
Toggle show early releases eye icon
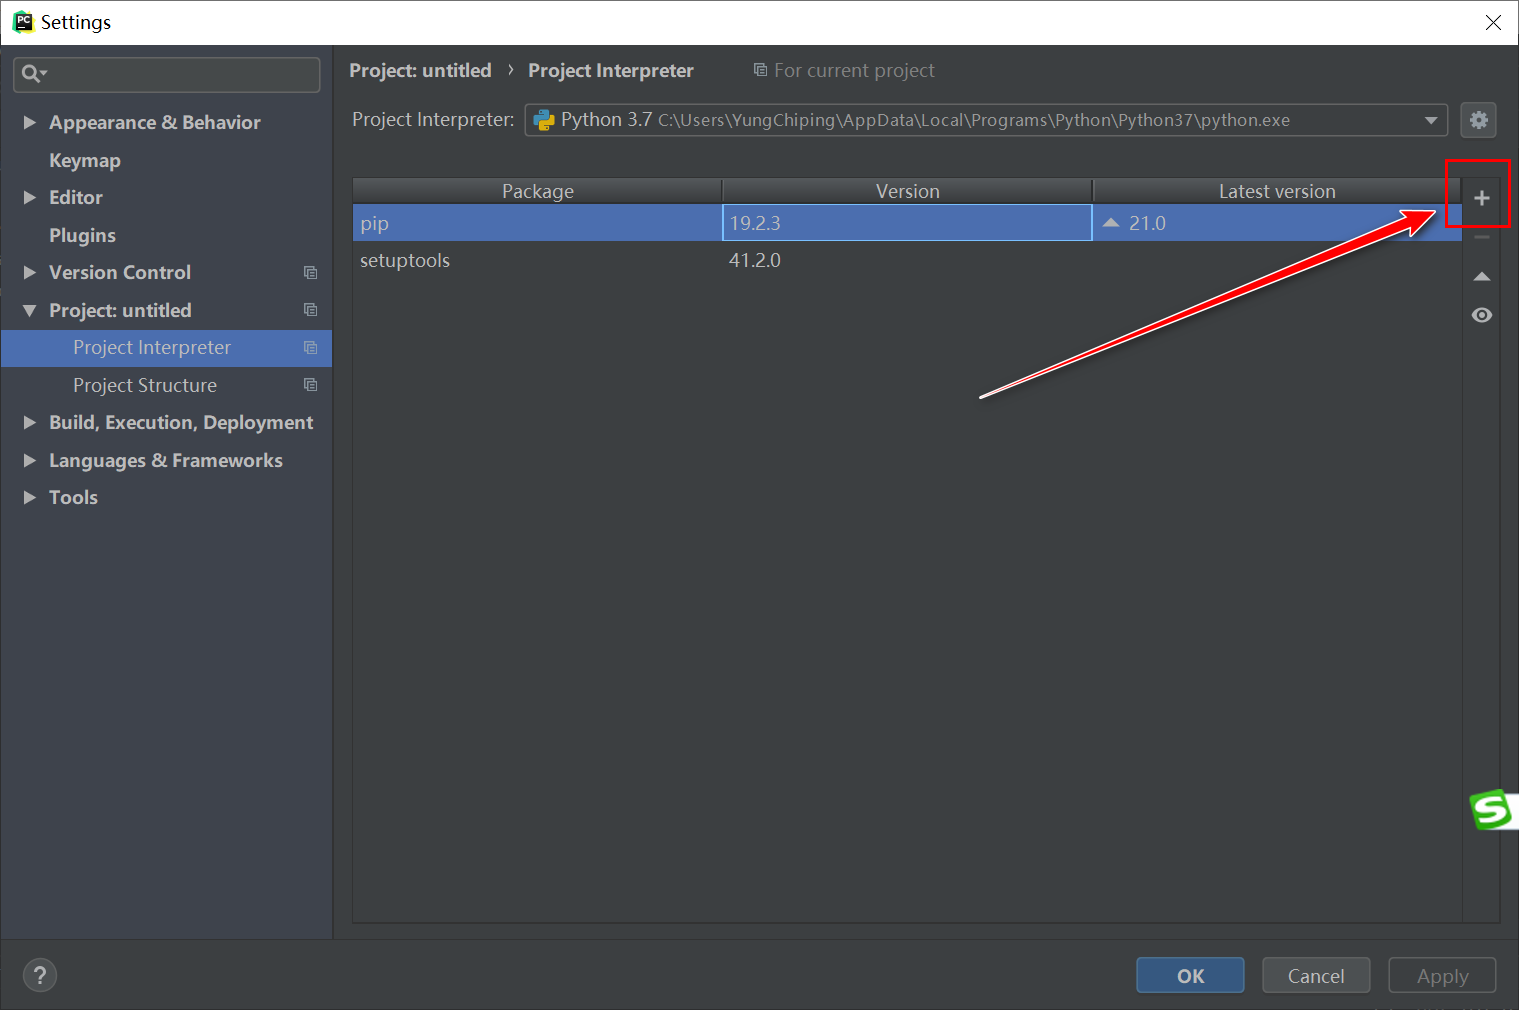point(1481,315)
